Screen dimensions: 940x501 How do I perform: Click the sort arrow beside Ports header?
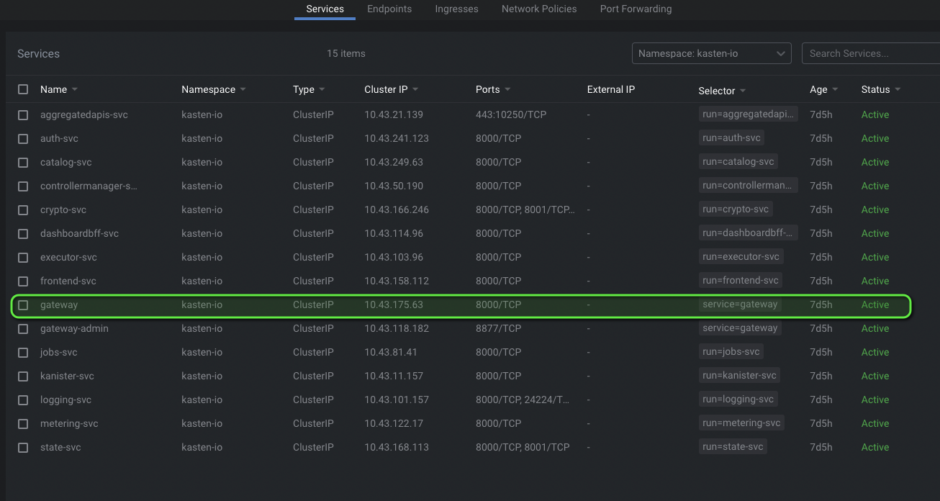[x=508, y=90]
